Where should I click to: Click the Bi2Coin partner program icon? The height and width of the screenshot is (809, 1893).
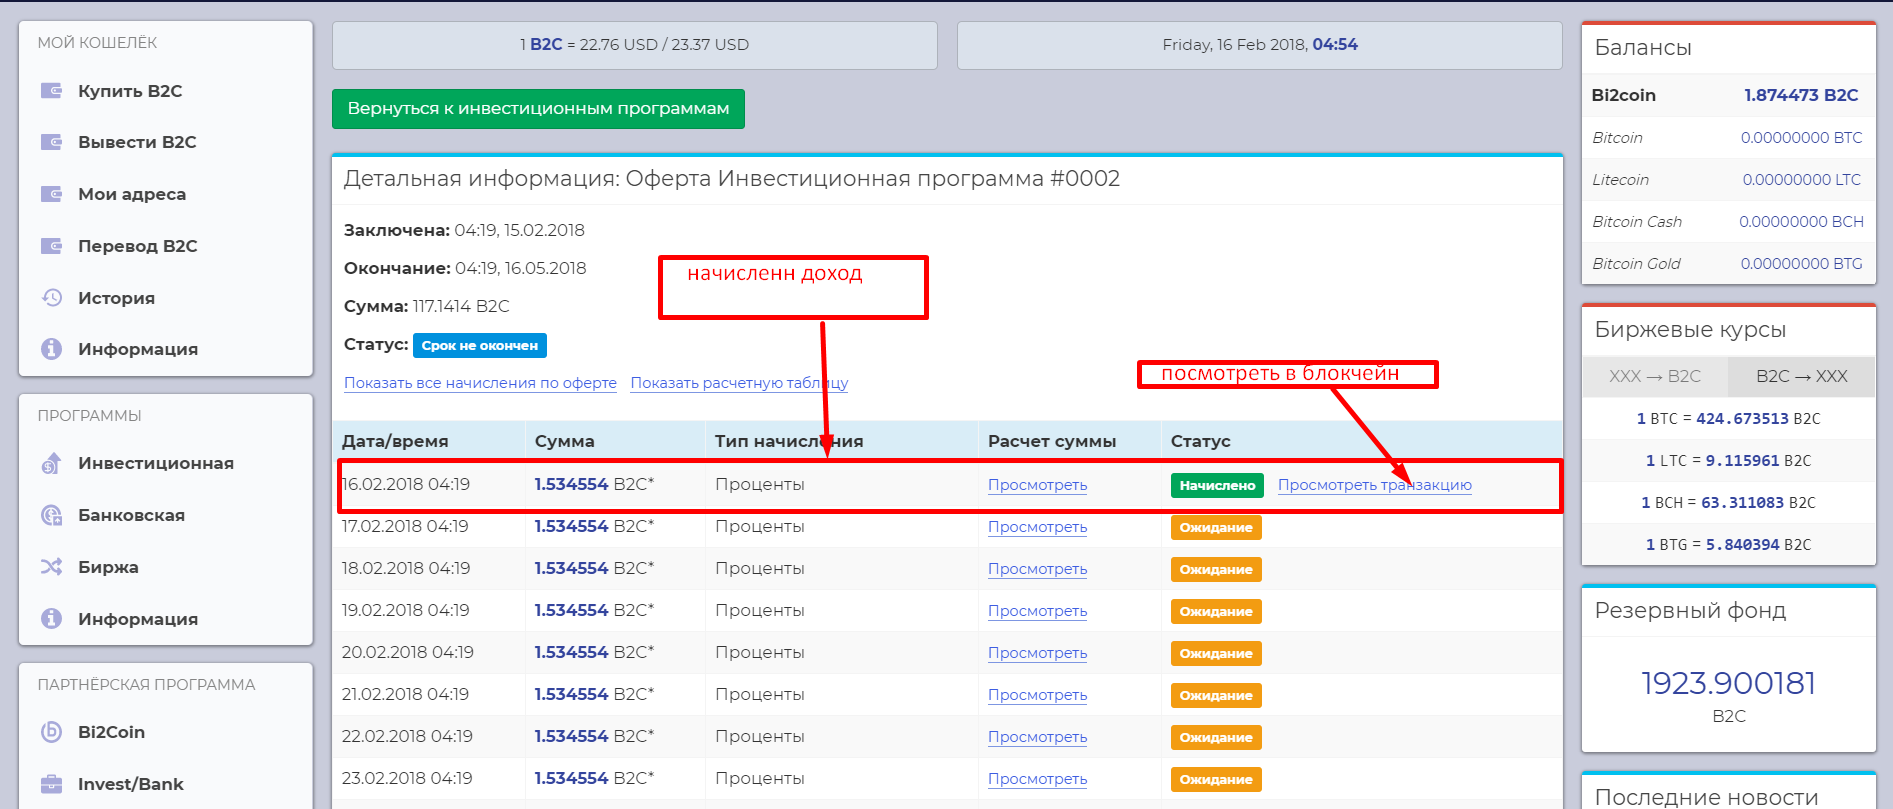pyautogui.click(x=51, y=732)
